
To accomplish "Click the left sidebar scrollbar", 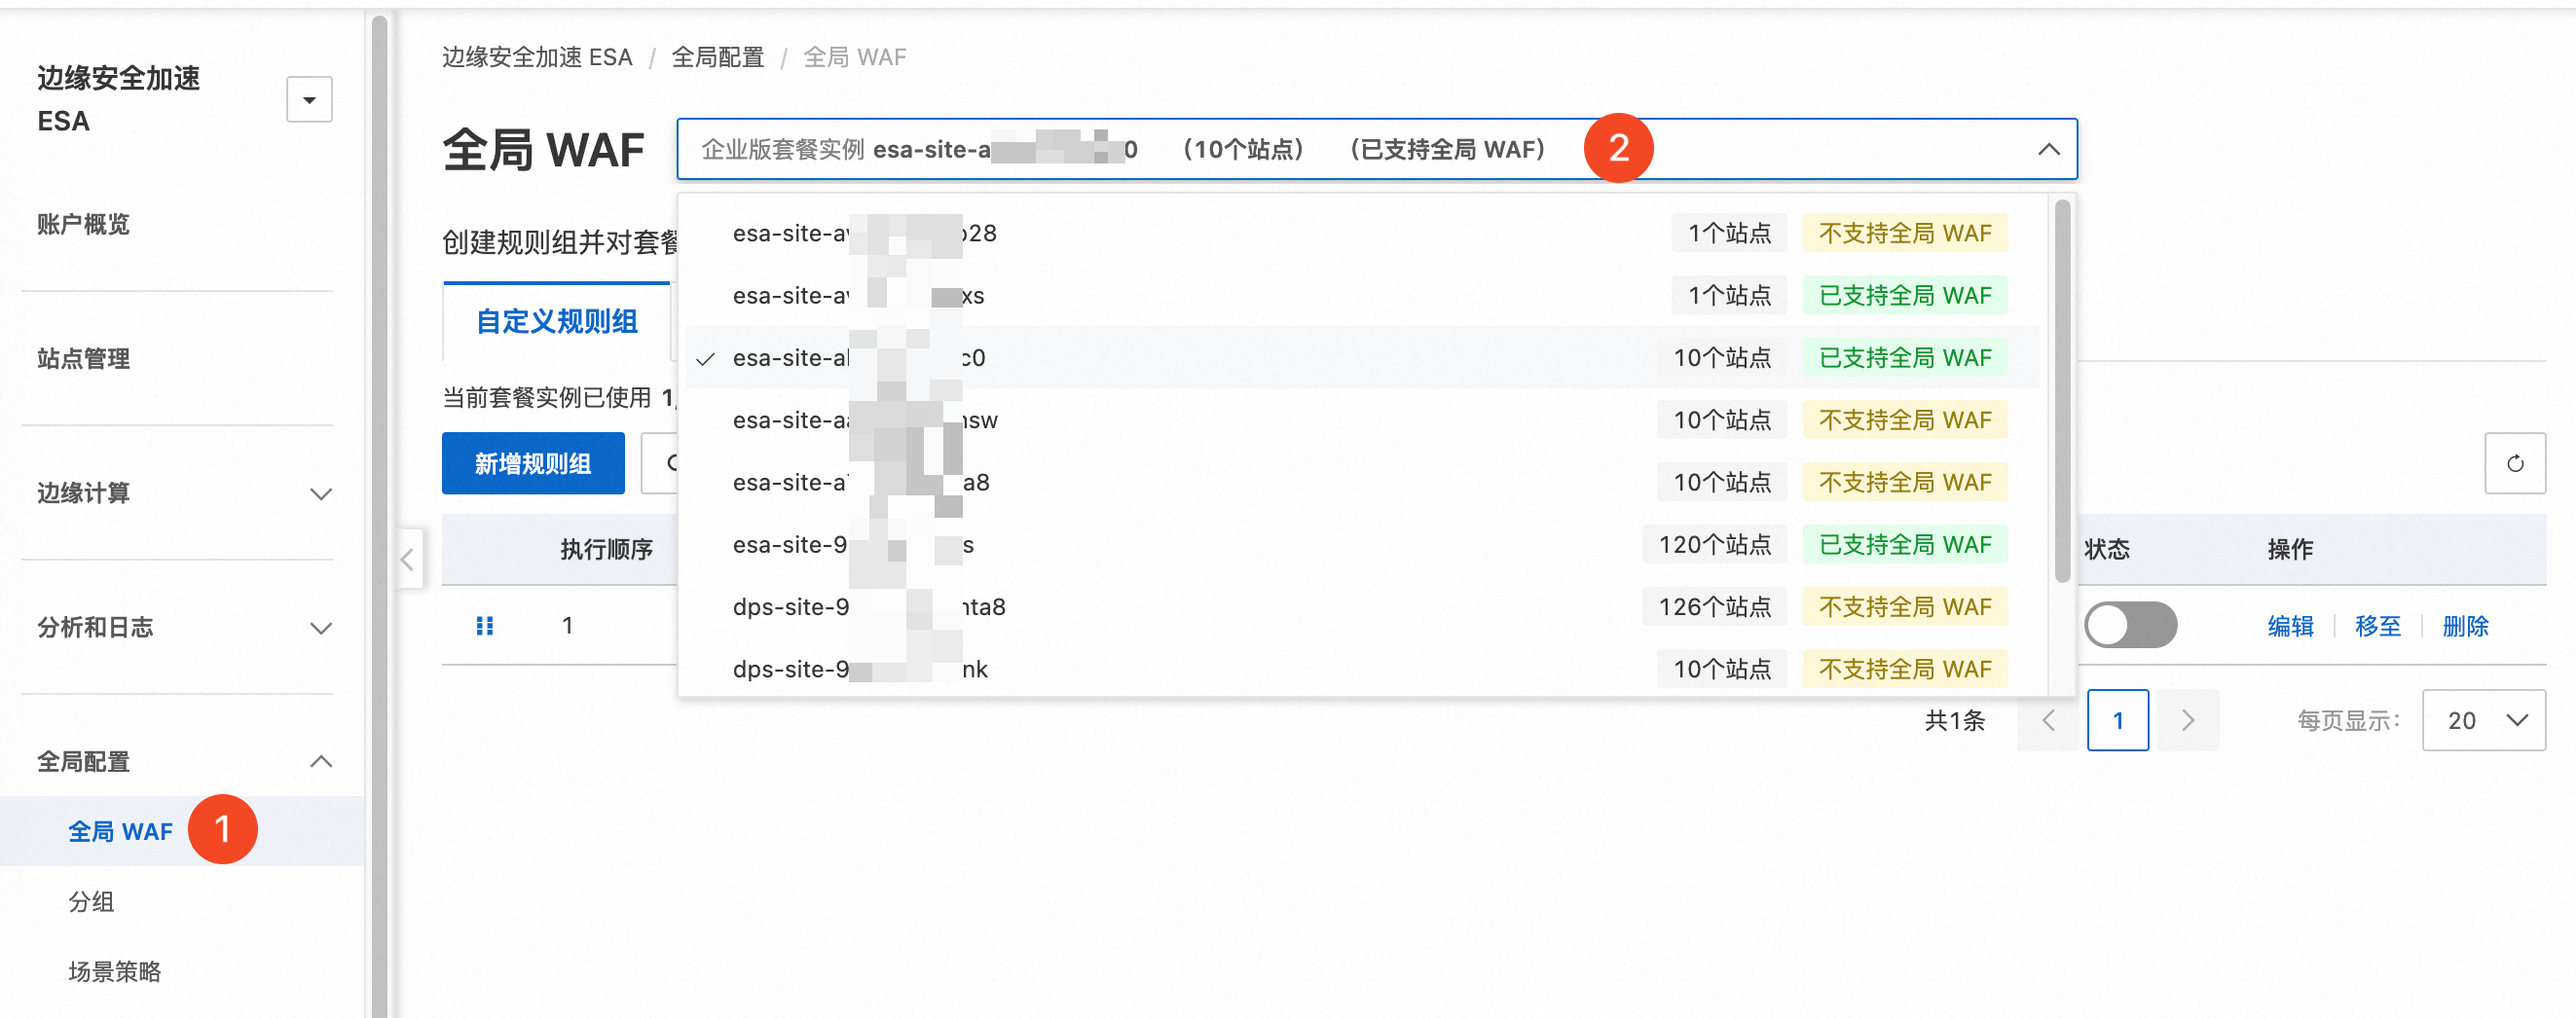I will 379,514.
